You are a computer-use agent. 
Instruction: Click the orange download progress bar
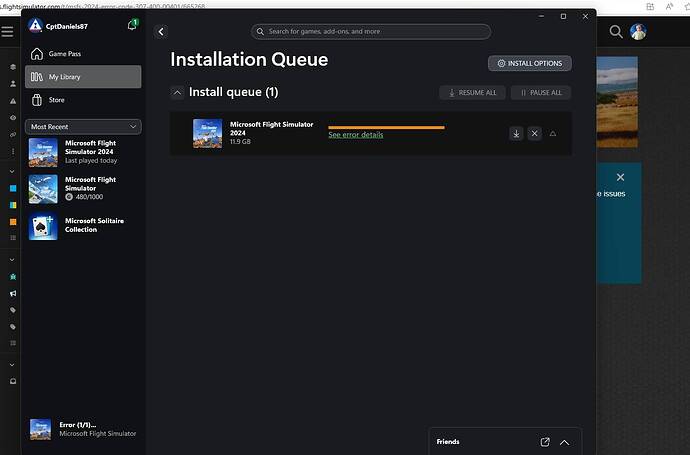pyautogui.click(x=386, y=127)
